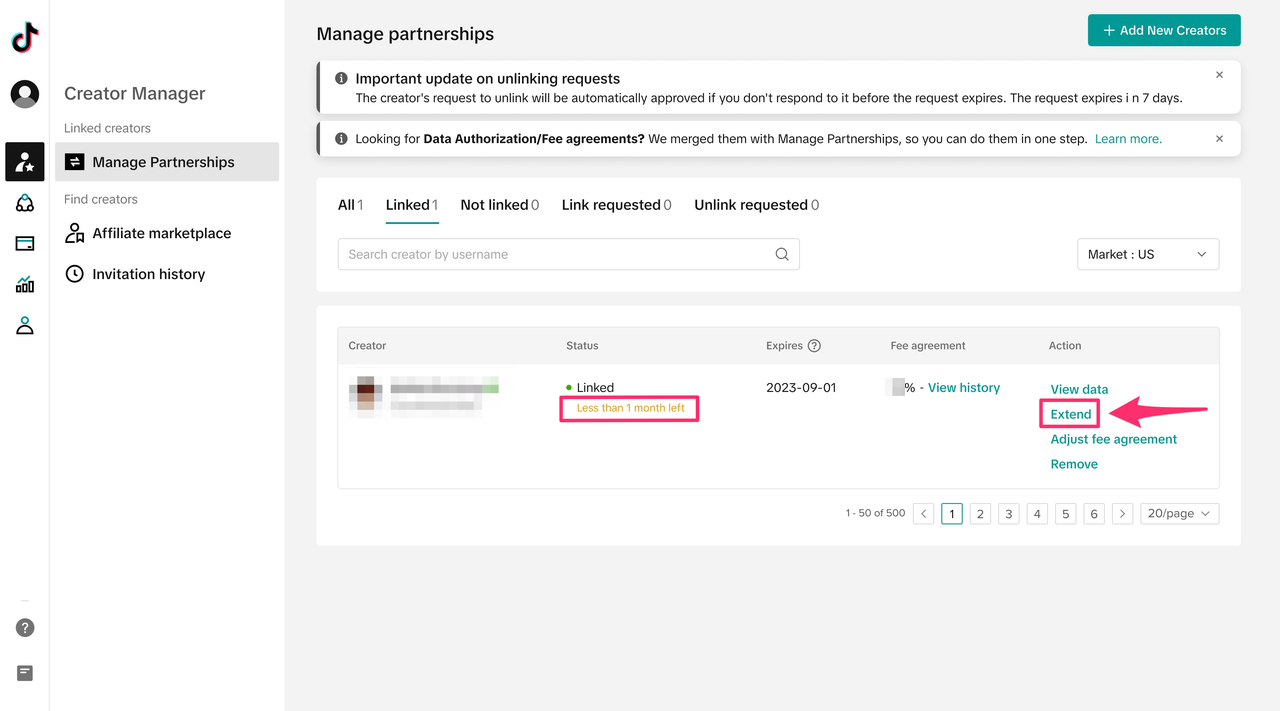1280x711 pixels.
Task: Close the Data Authorization banner
Action: 1219,139
